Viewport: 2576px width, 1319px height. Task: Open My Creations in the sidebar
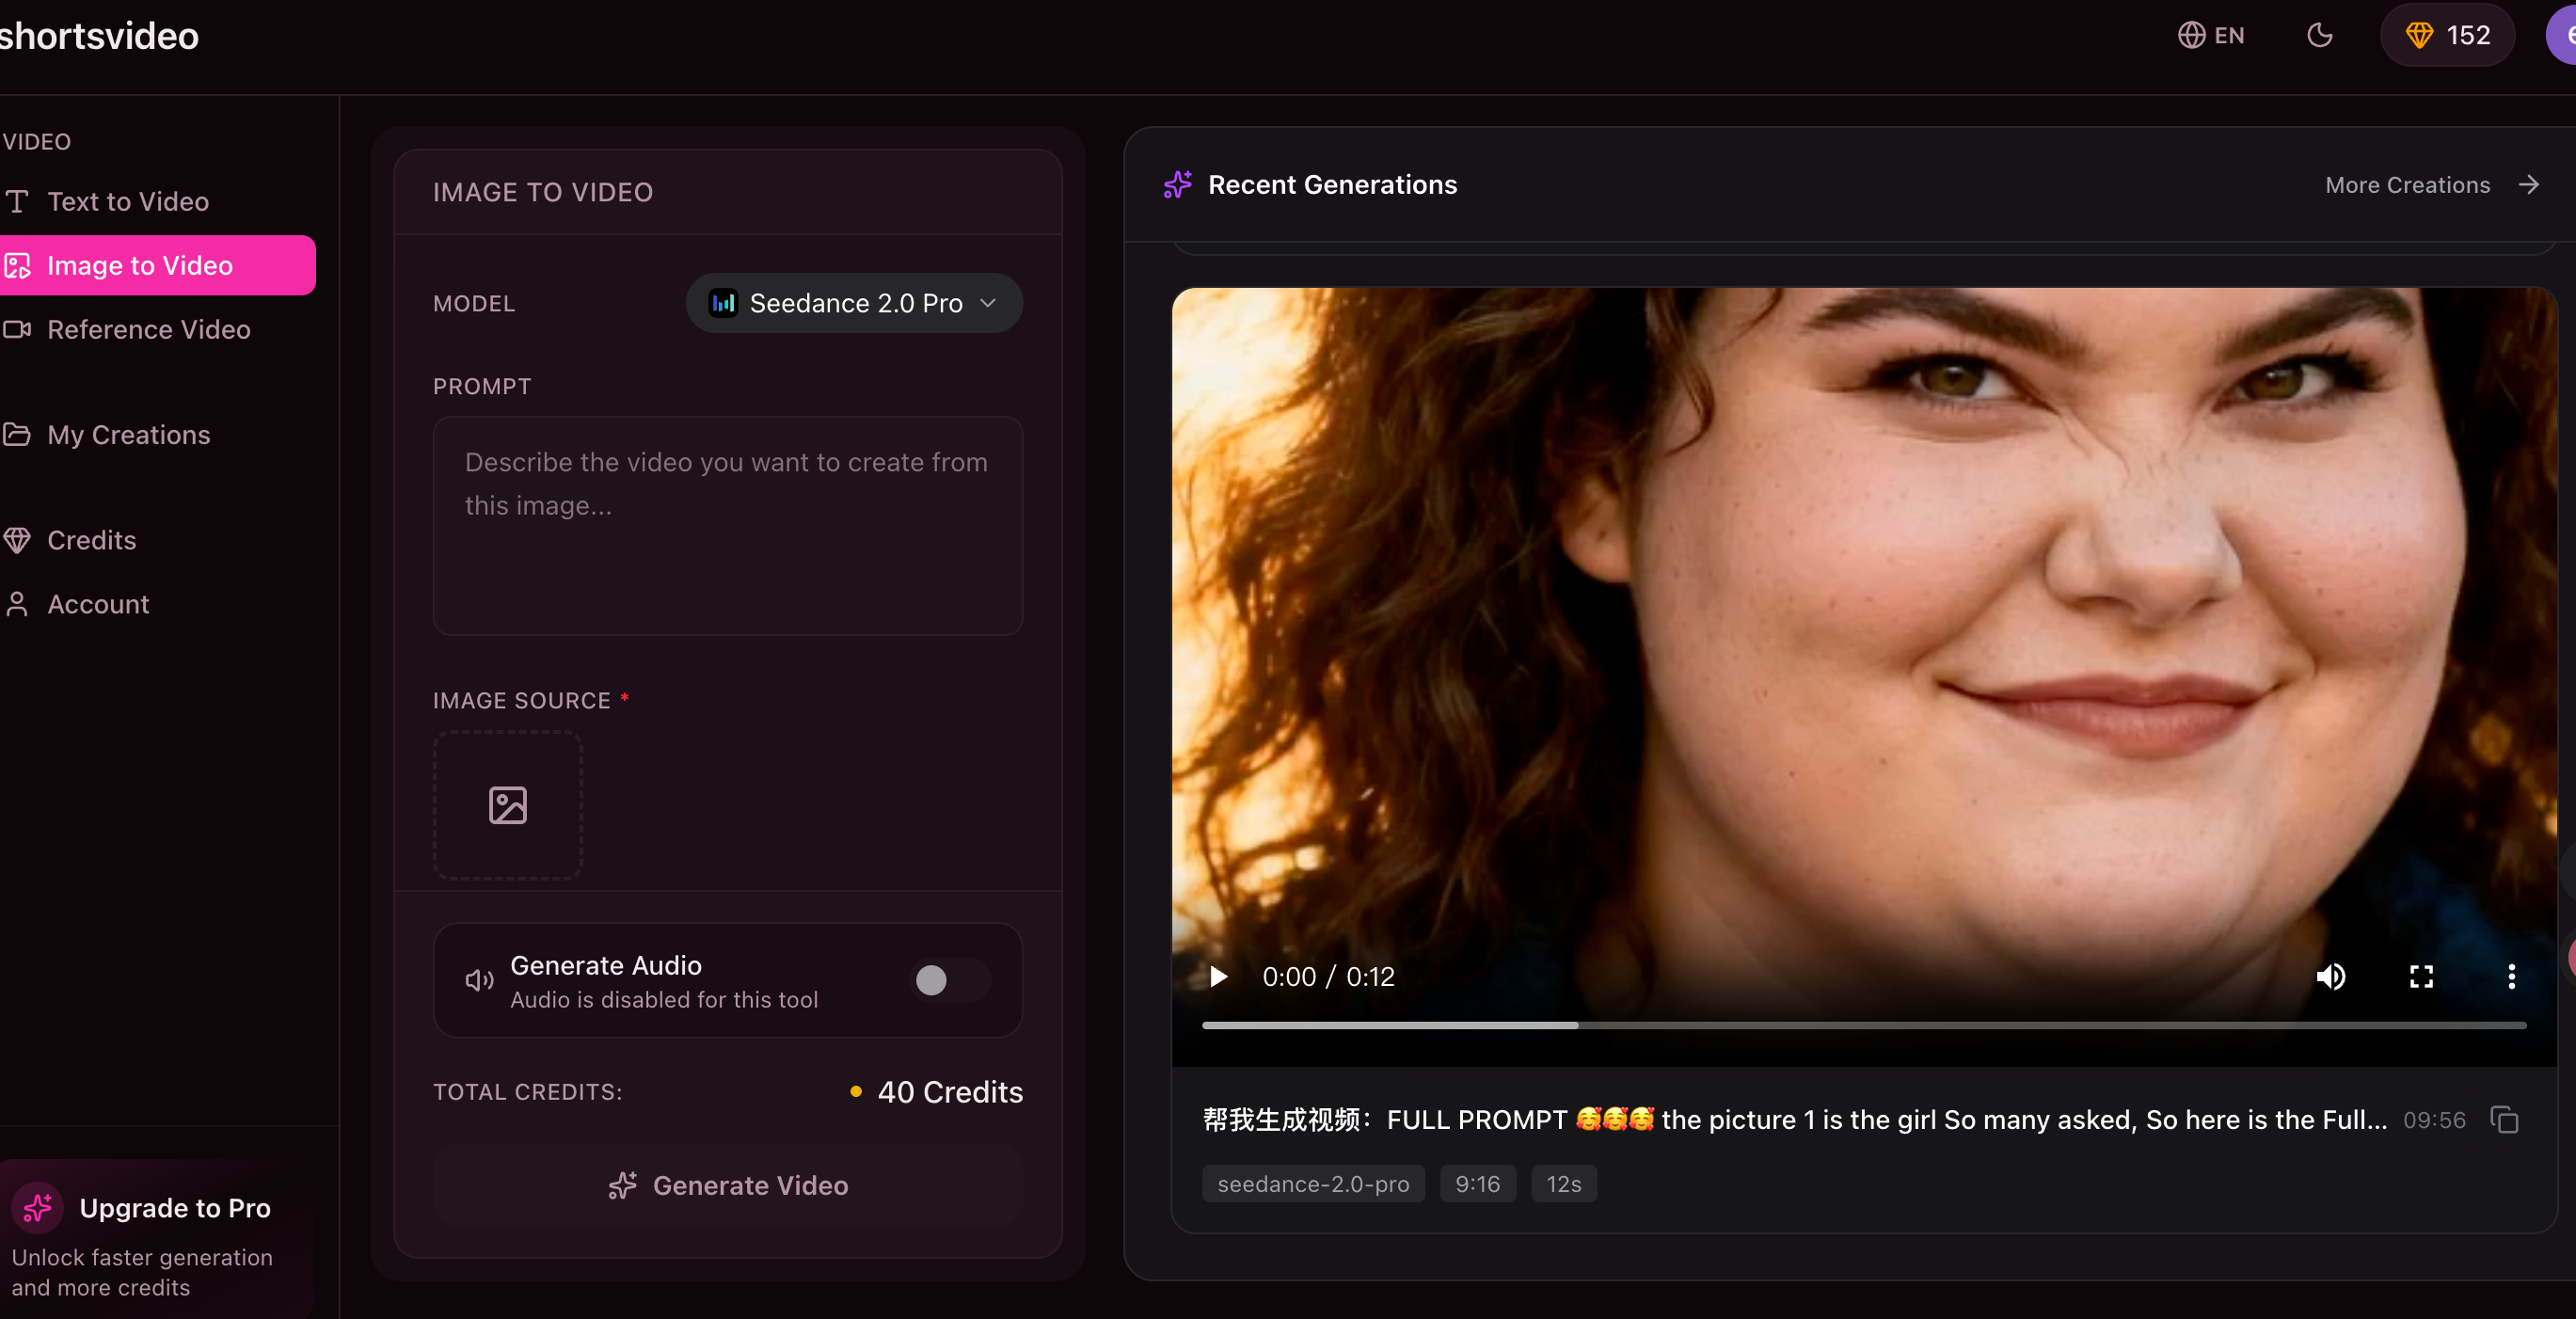click(128, 435)
